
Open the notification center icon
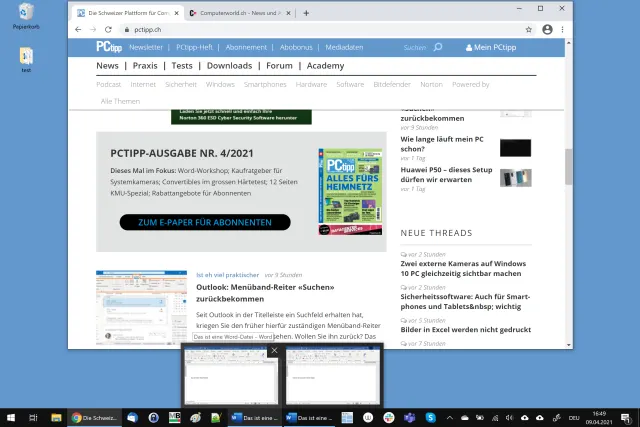click(x=625, y=418)
